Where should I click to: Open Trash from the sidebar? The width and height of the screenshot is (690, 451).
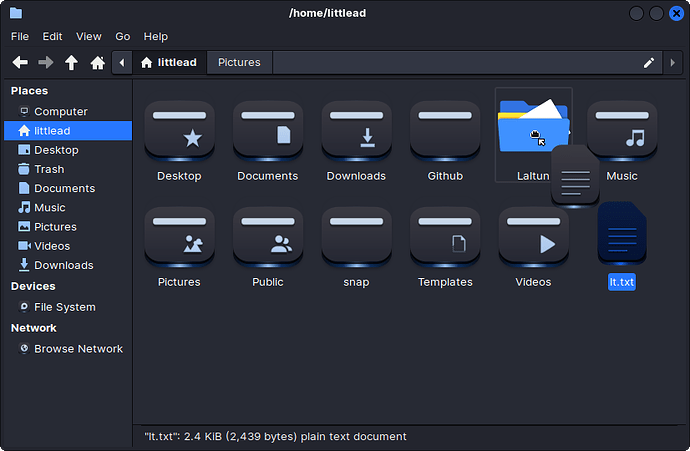(68, 169)
